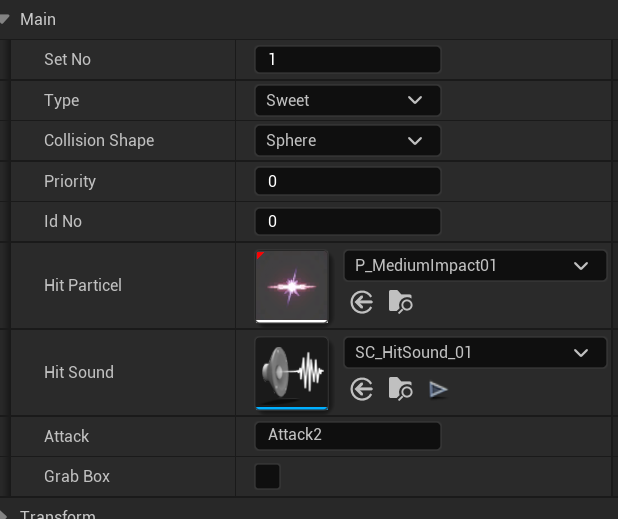Click the Attack field containing Attack2

[348, 436]
